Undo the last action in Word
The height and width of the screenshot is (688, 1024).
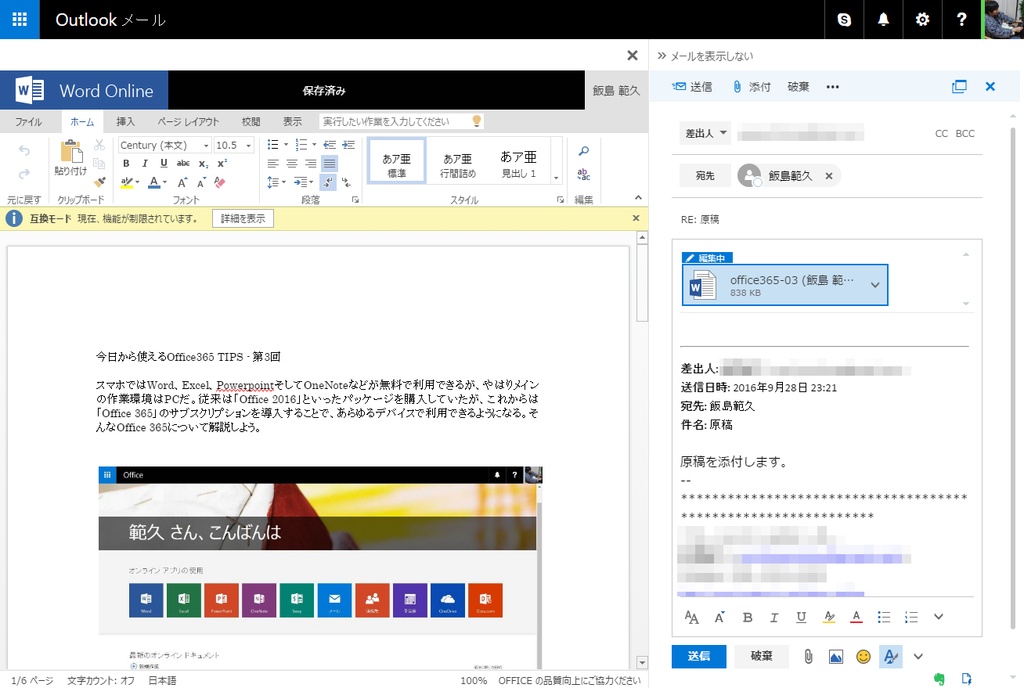pyautogui.click(x=24, y=151)
